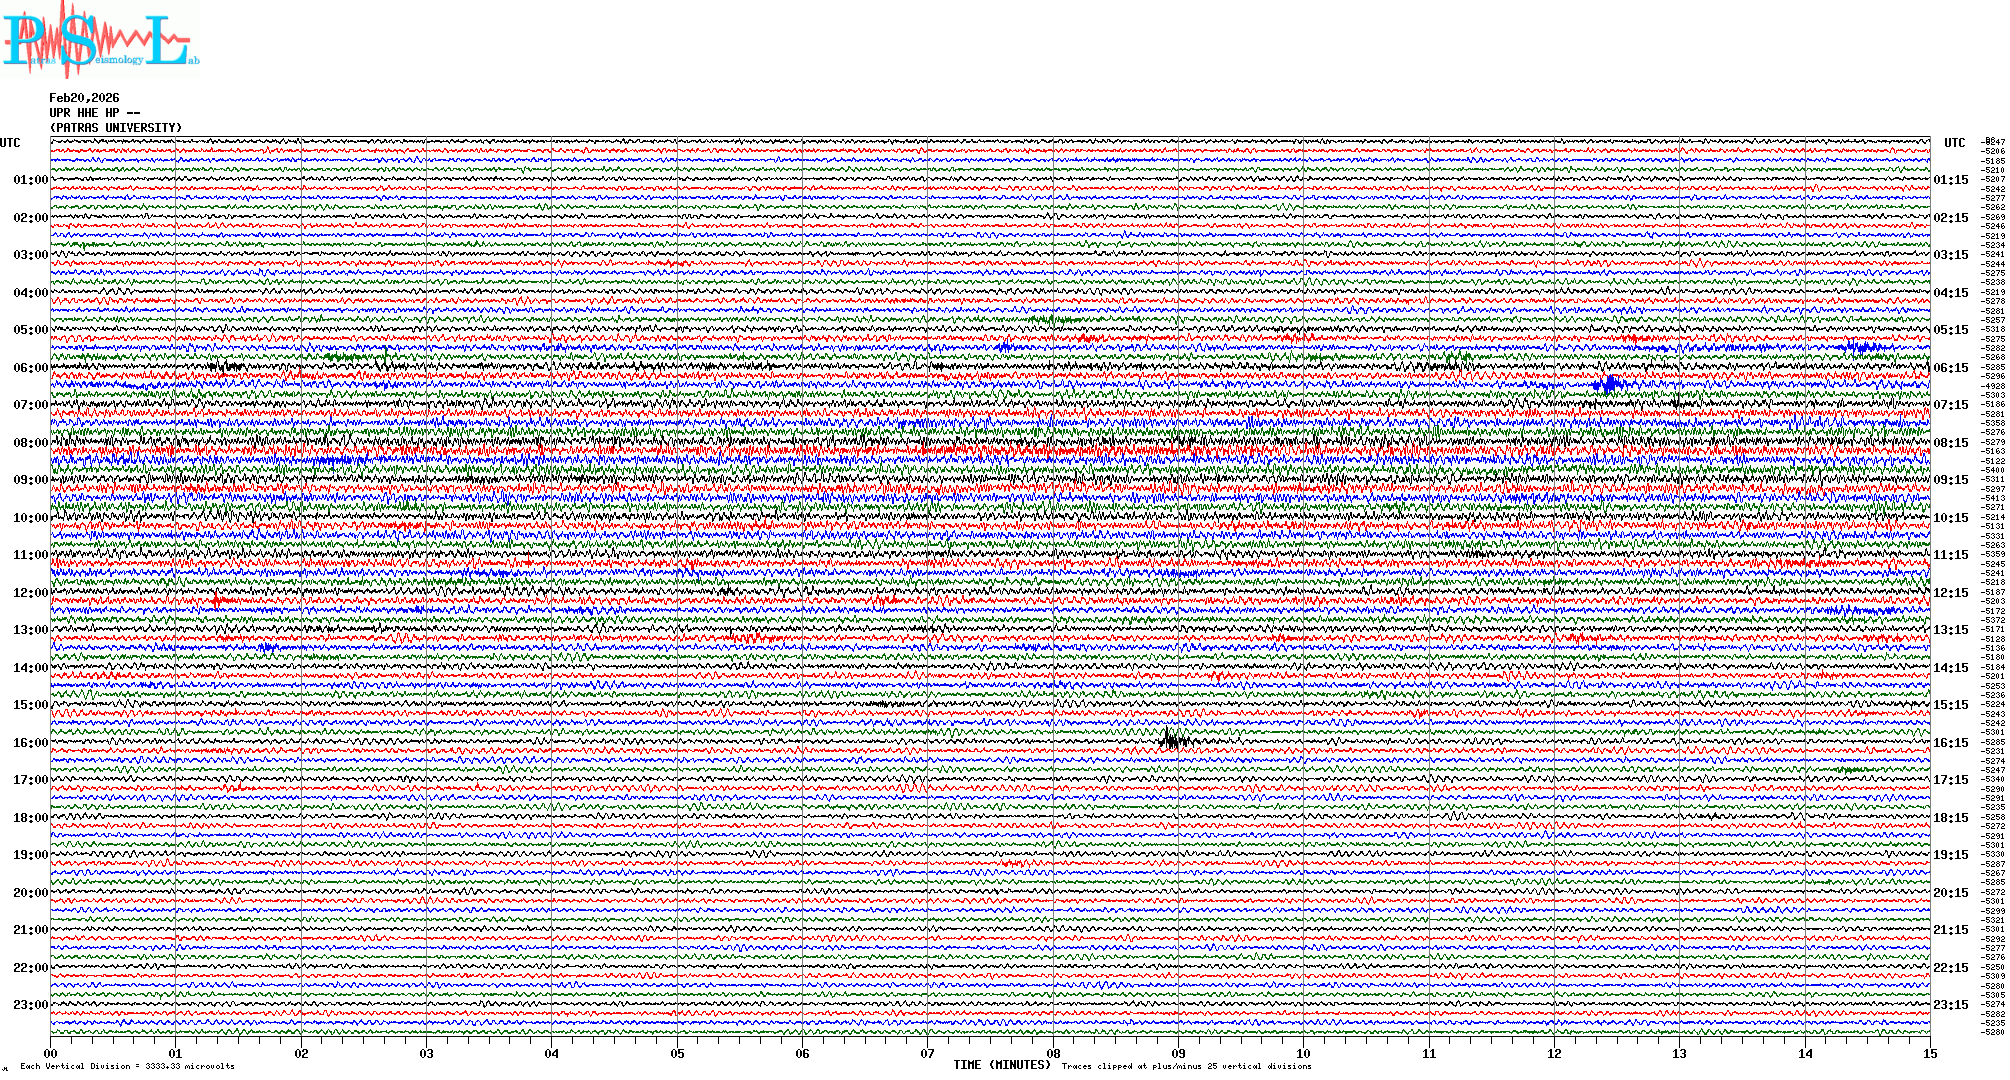The width and height of the screenshot is (2010, 1080).
Task: Select the 23:00 hour label on left
Action: [x=30, y=1005]
